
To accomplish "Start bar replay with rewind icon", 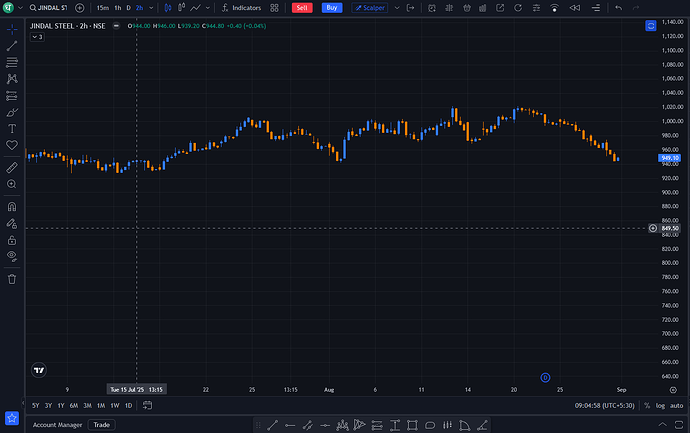I will pos(575,8).
